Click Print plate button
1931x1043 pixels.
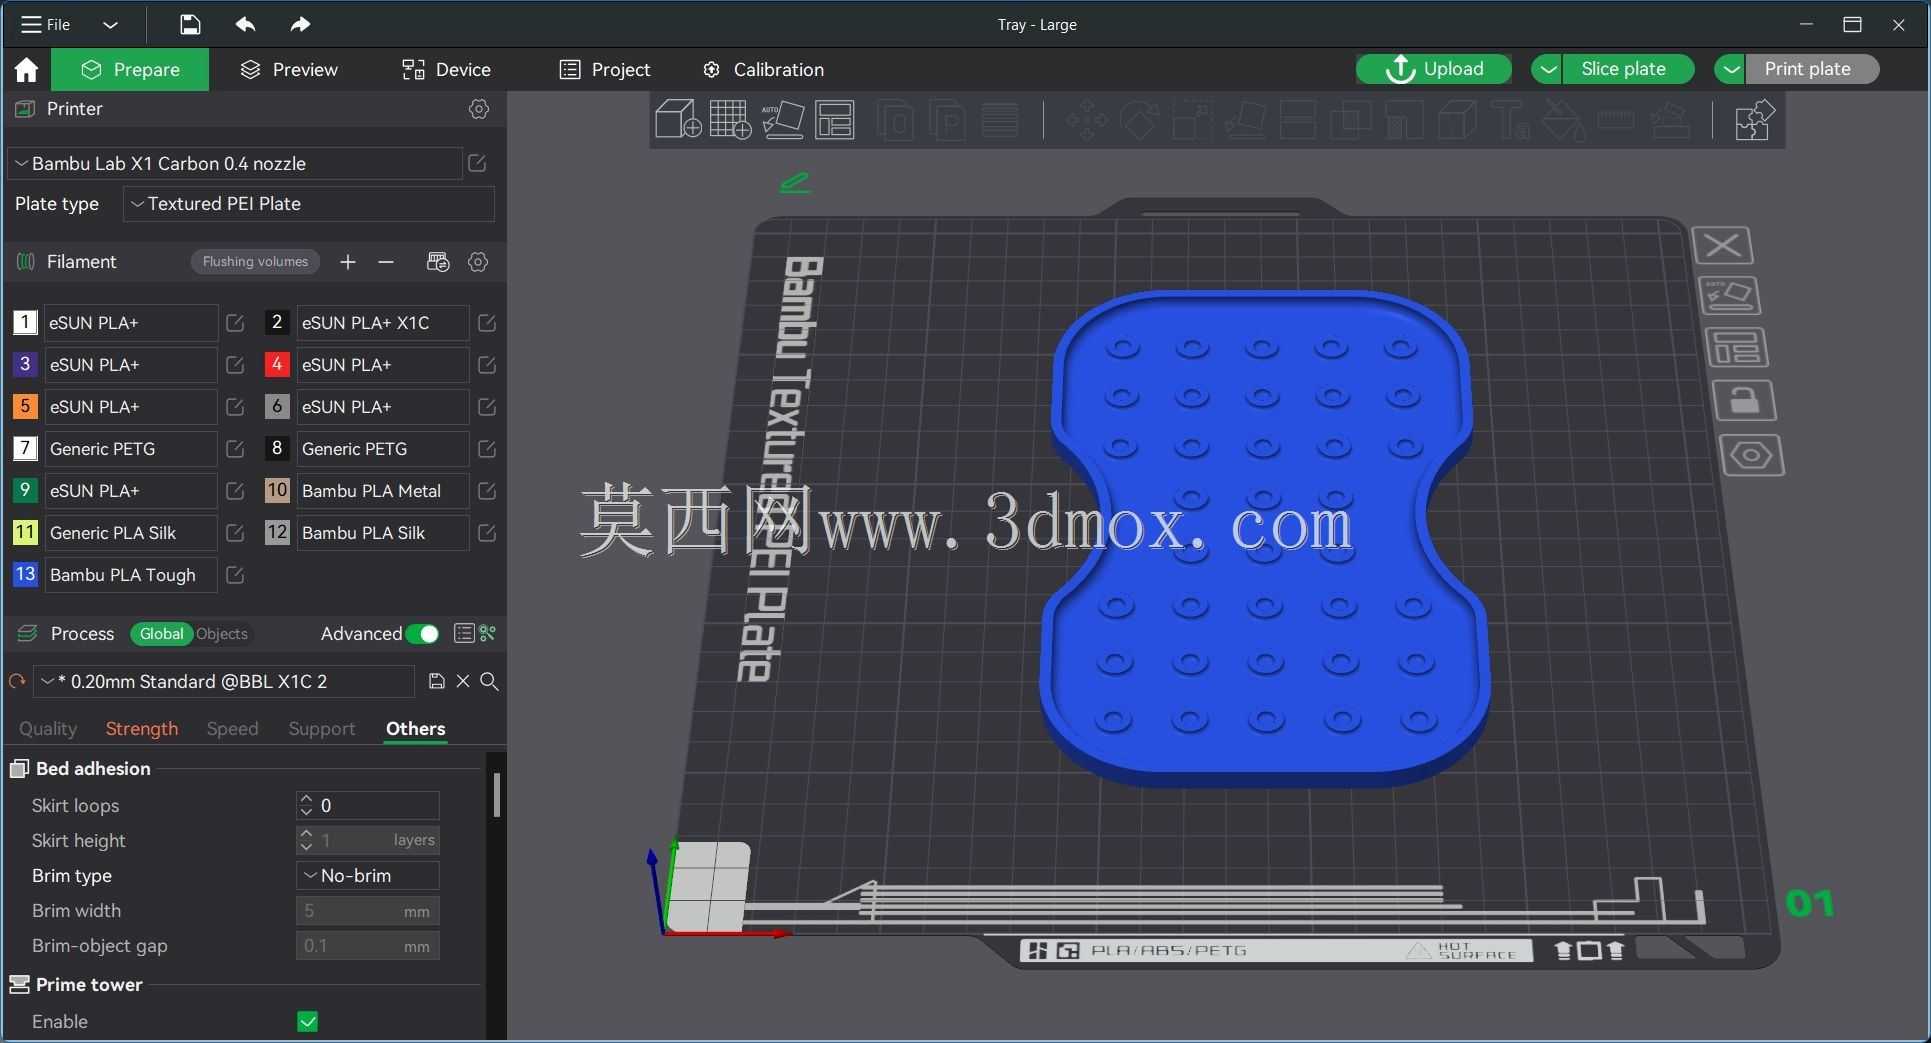pyautogui.click(x=1812, y=69)
